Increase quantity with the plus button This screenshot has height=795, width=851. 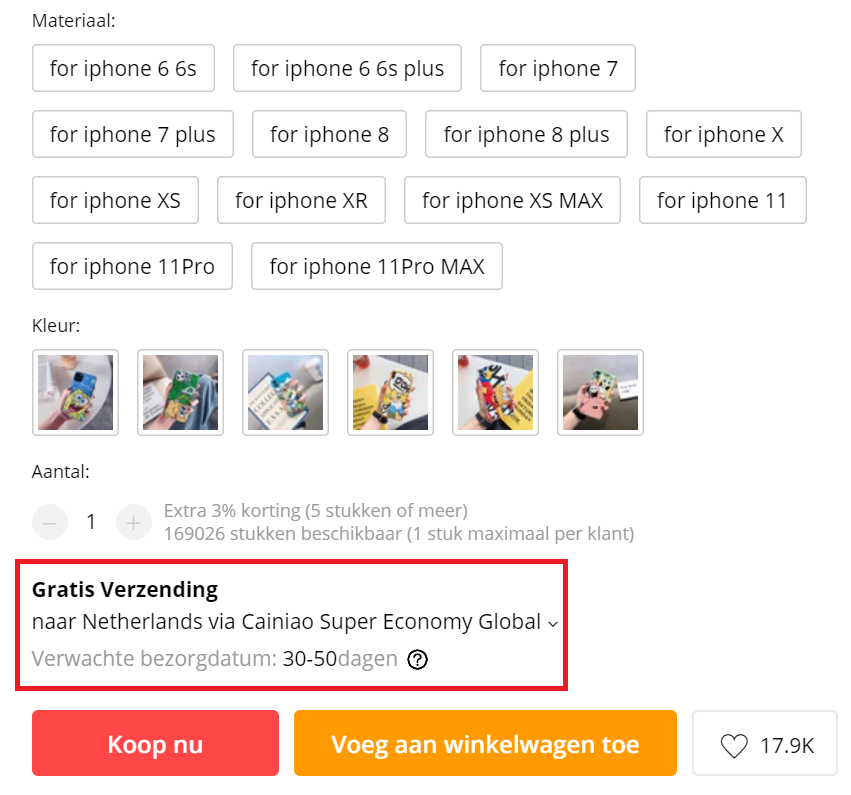tap(133, 522)
